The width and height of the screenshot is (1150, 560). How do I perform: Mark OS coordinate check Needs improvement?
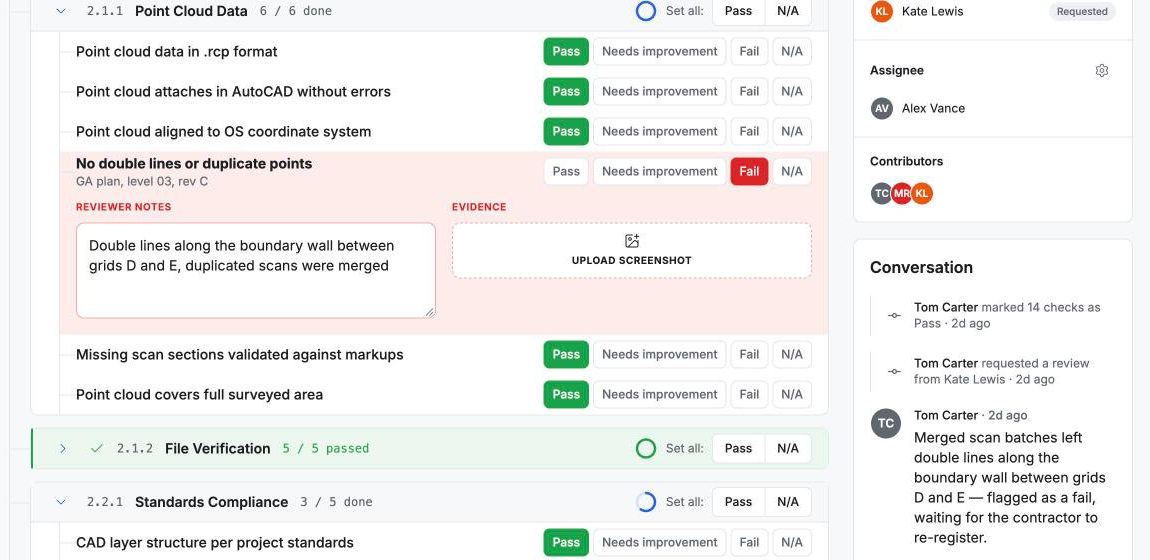pyautogui.click(x=659, y=131)
